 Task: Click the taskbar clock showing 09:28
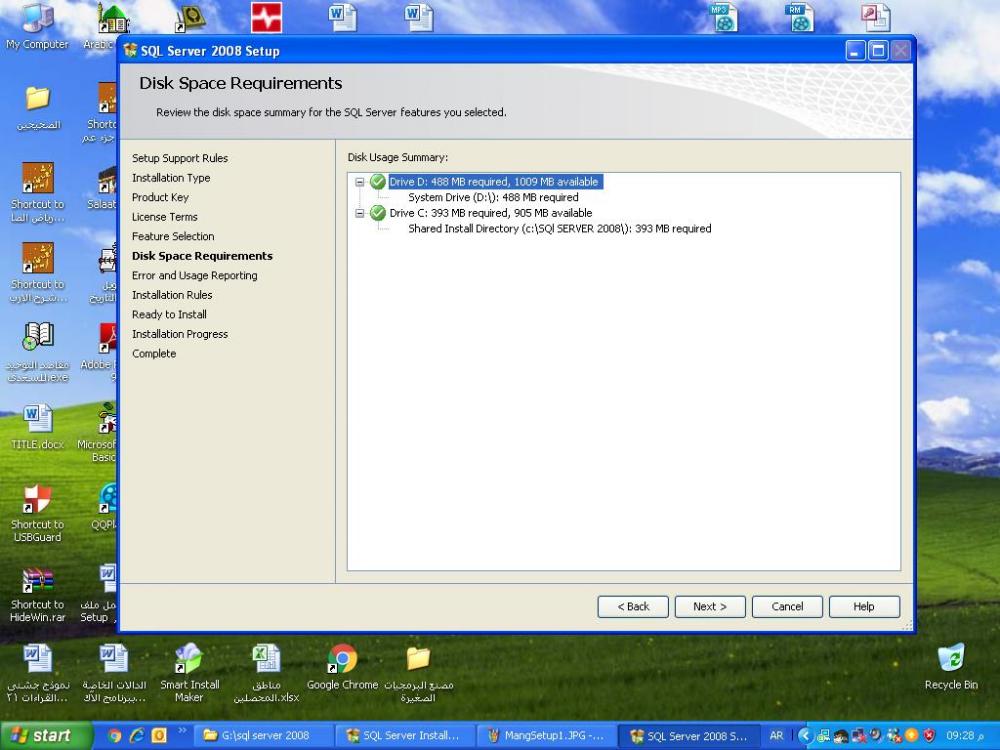[966, 735]
